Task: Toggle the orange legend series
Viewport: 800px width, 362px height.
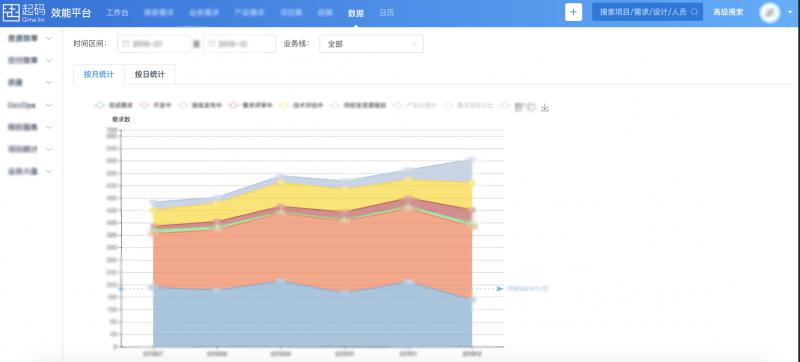Action: [156, 106]
